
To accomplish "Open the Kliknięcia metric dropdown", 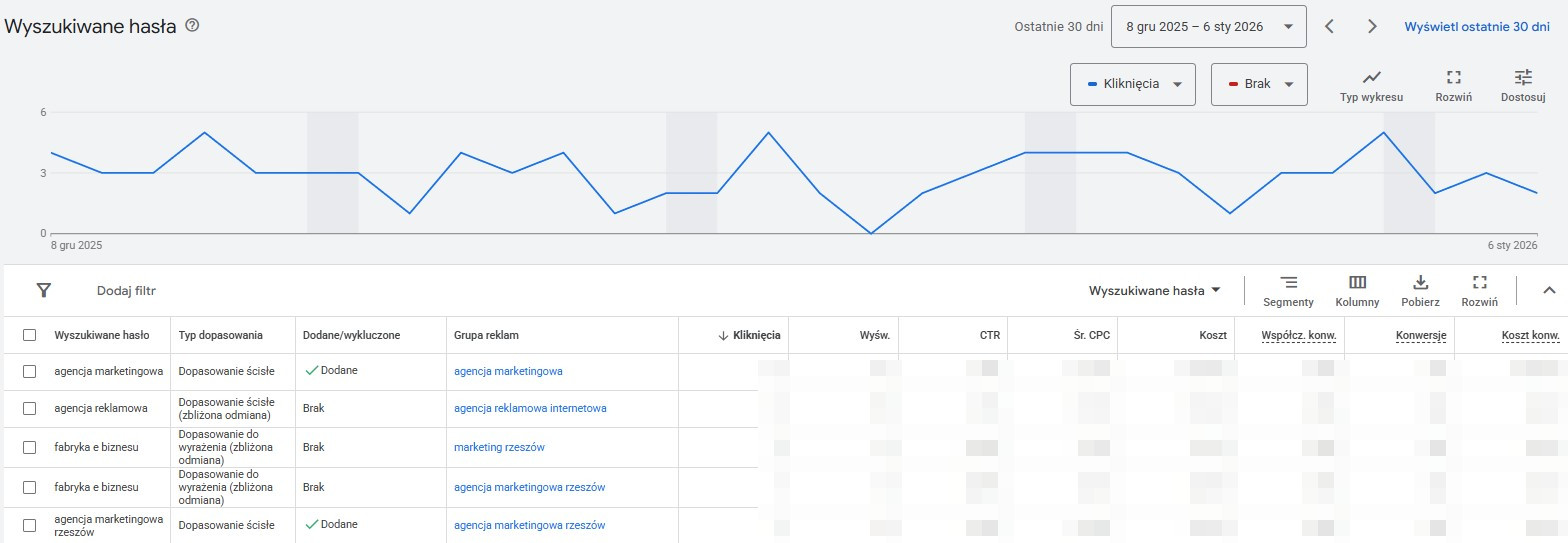I will click(x=1132, y=84).
